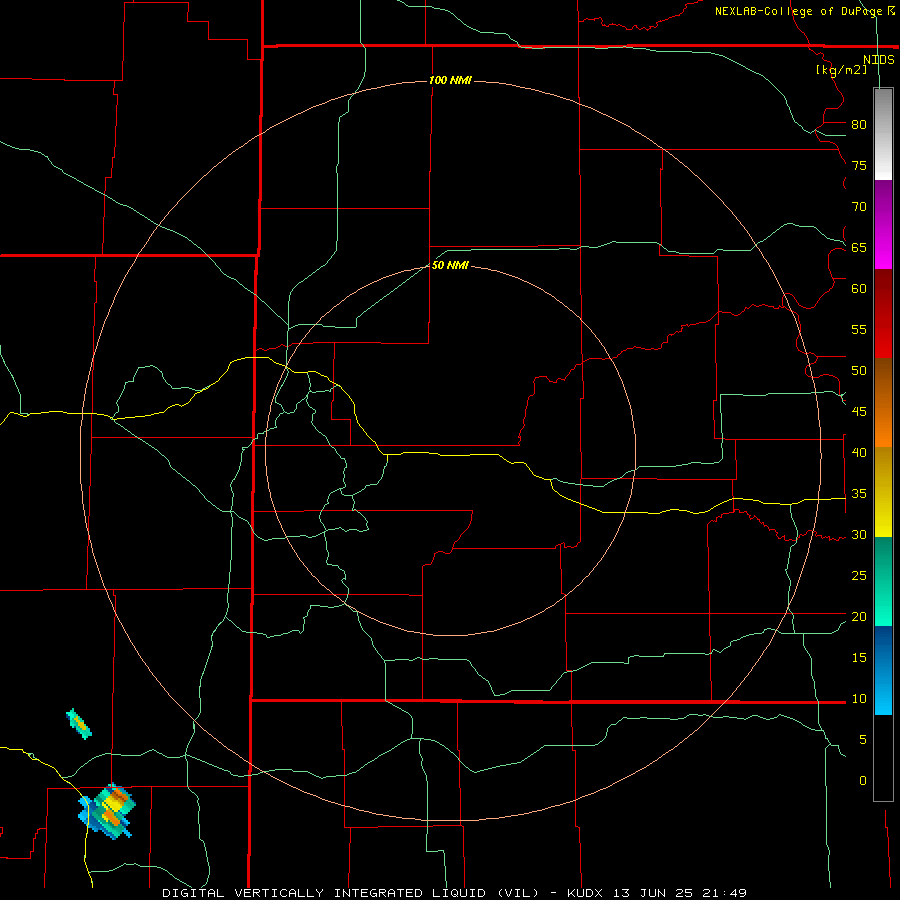Image resolution: width=900 pixels, height=900 pixels.
Task: Click the 15 value on VIL scale
Action: (x=859, y=658)
